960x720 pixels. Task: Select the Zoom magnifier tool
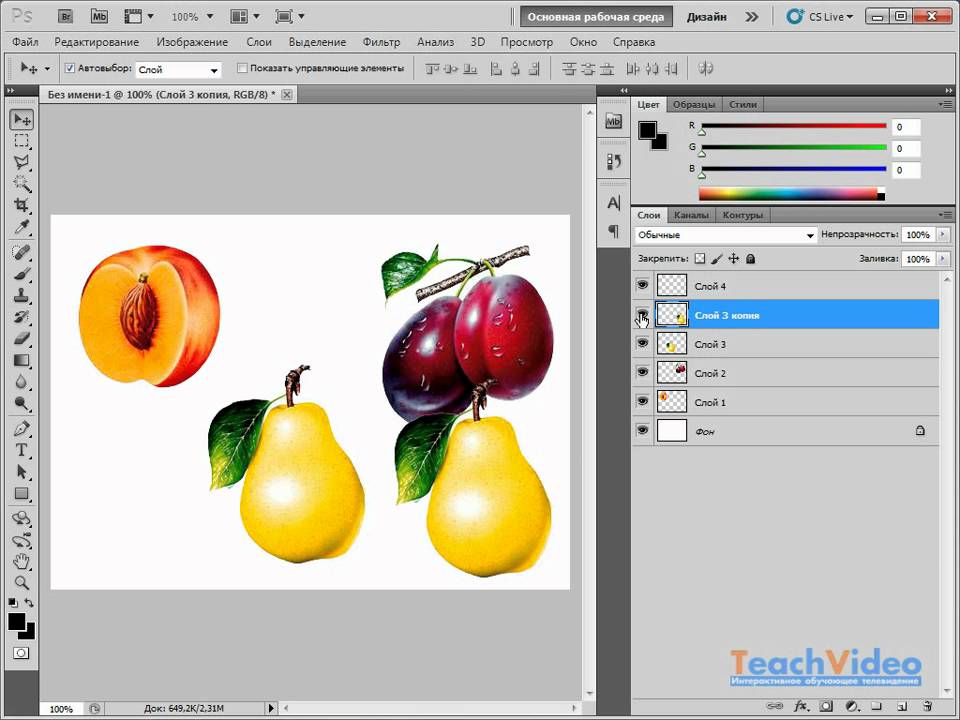(21, 582)
